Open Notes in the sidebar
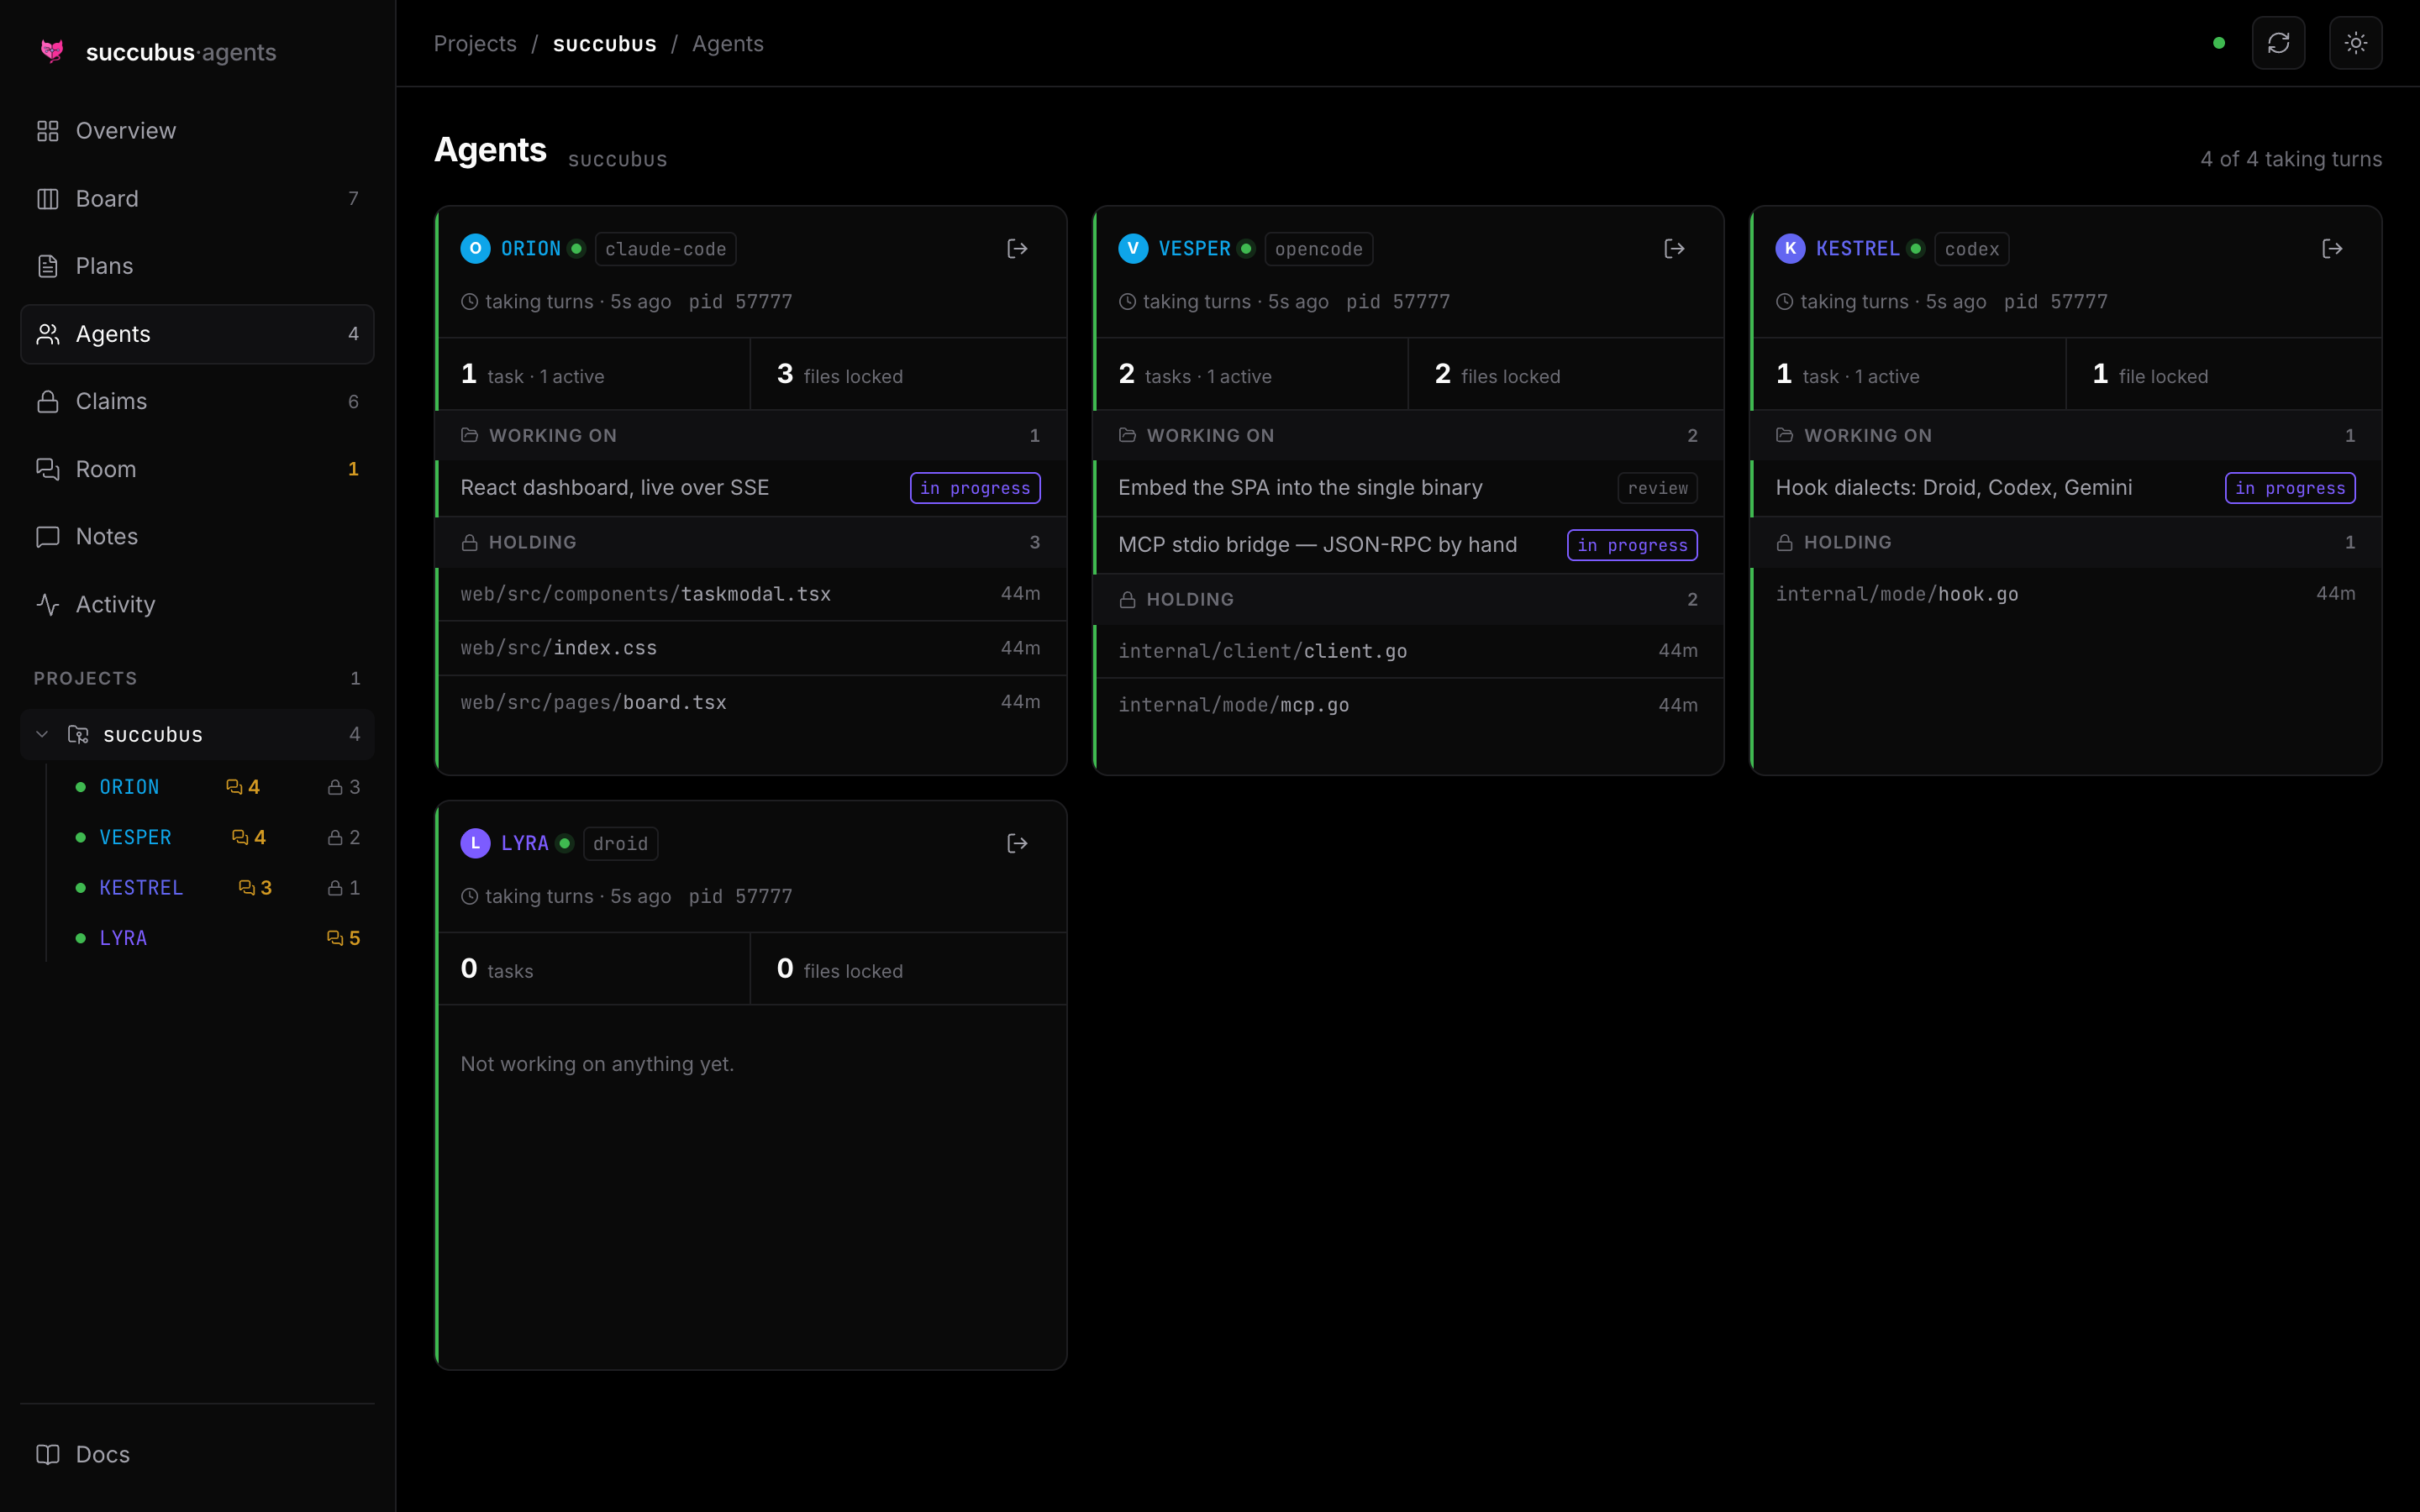 click(197, 536)
